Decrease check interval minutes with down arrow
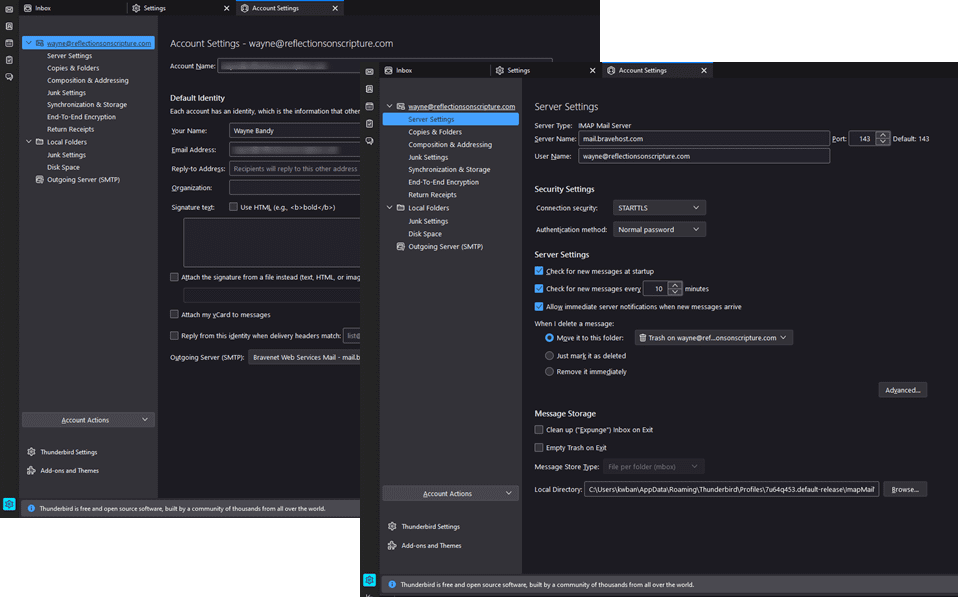This screenshot has height=597, width=958. [675, 292]
